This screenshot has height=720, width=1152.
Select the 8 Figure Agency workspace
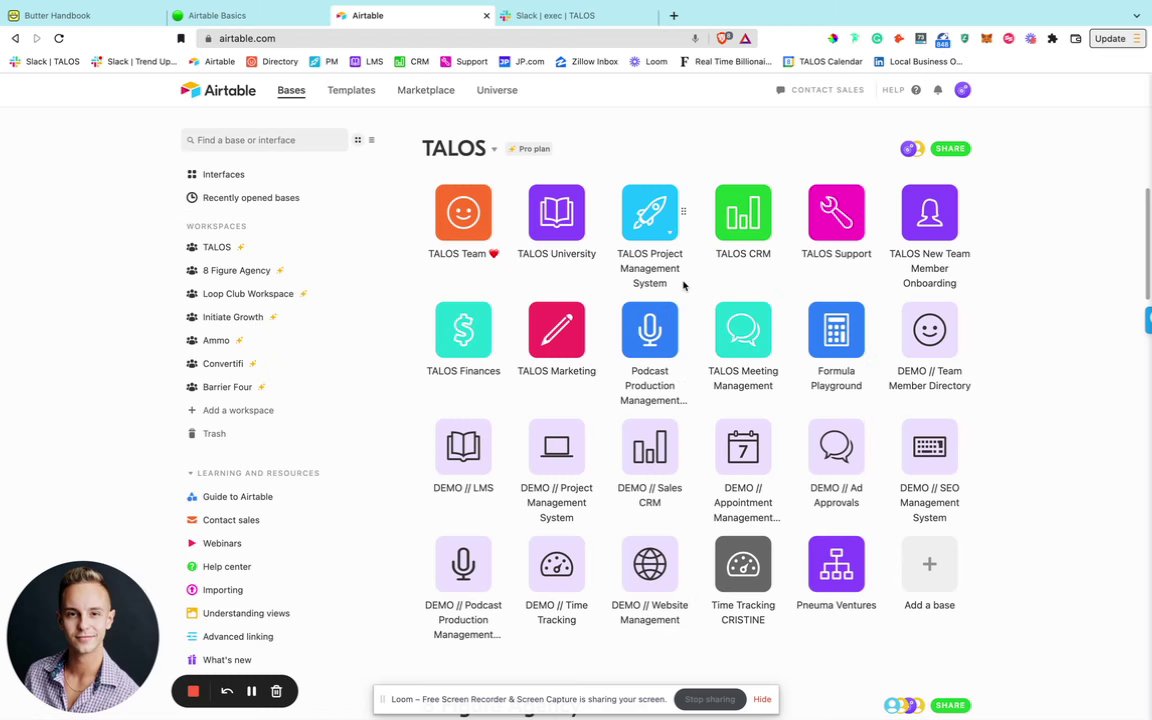pos(235,270)
